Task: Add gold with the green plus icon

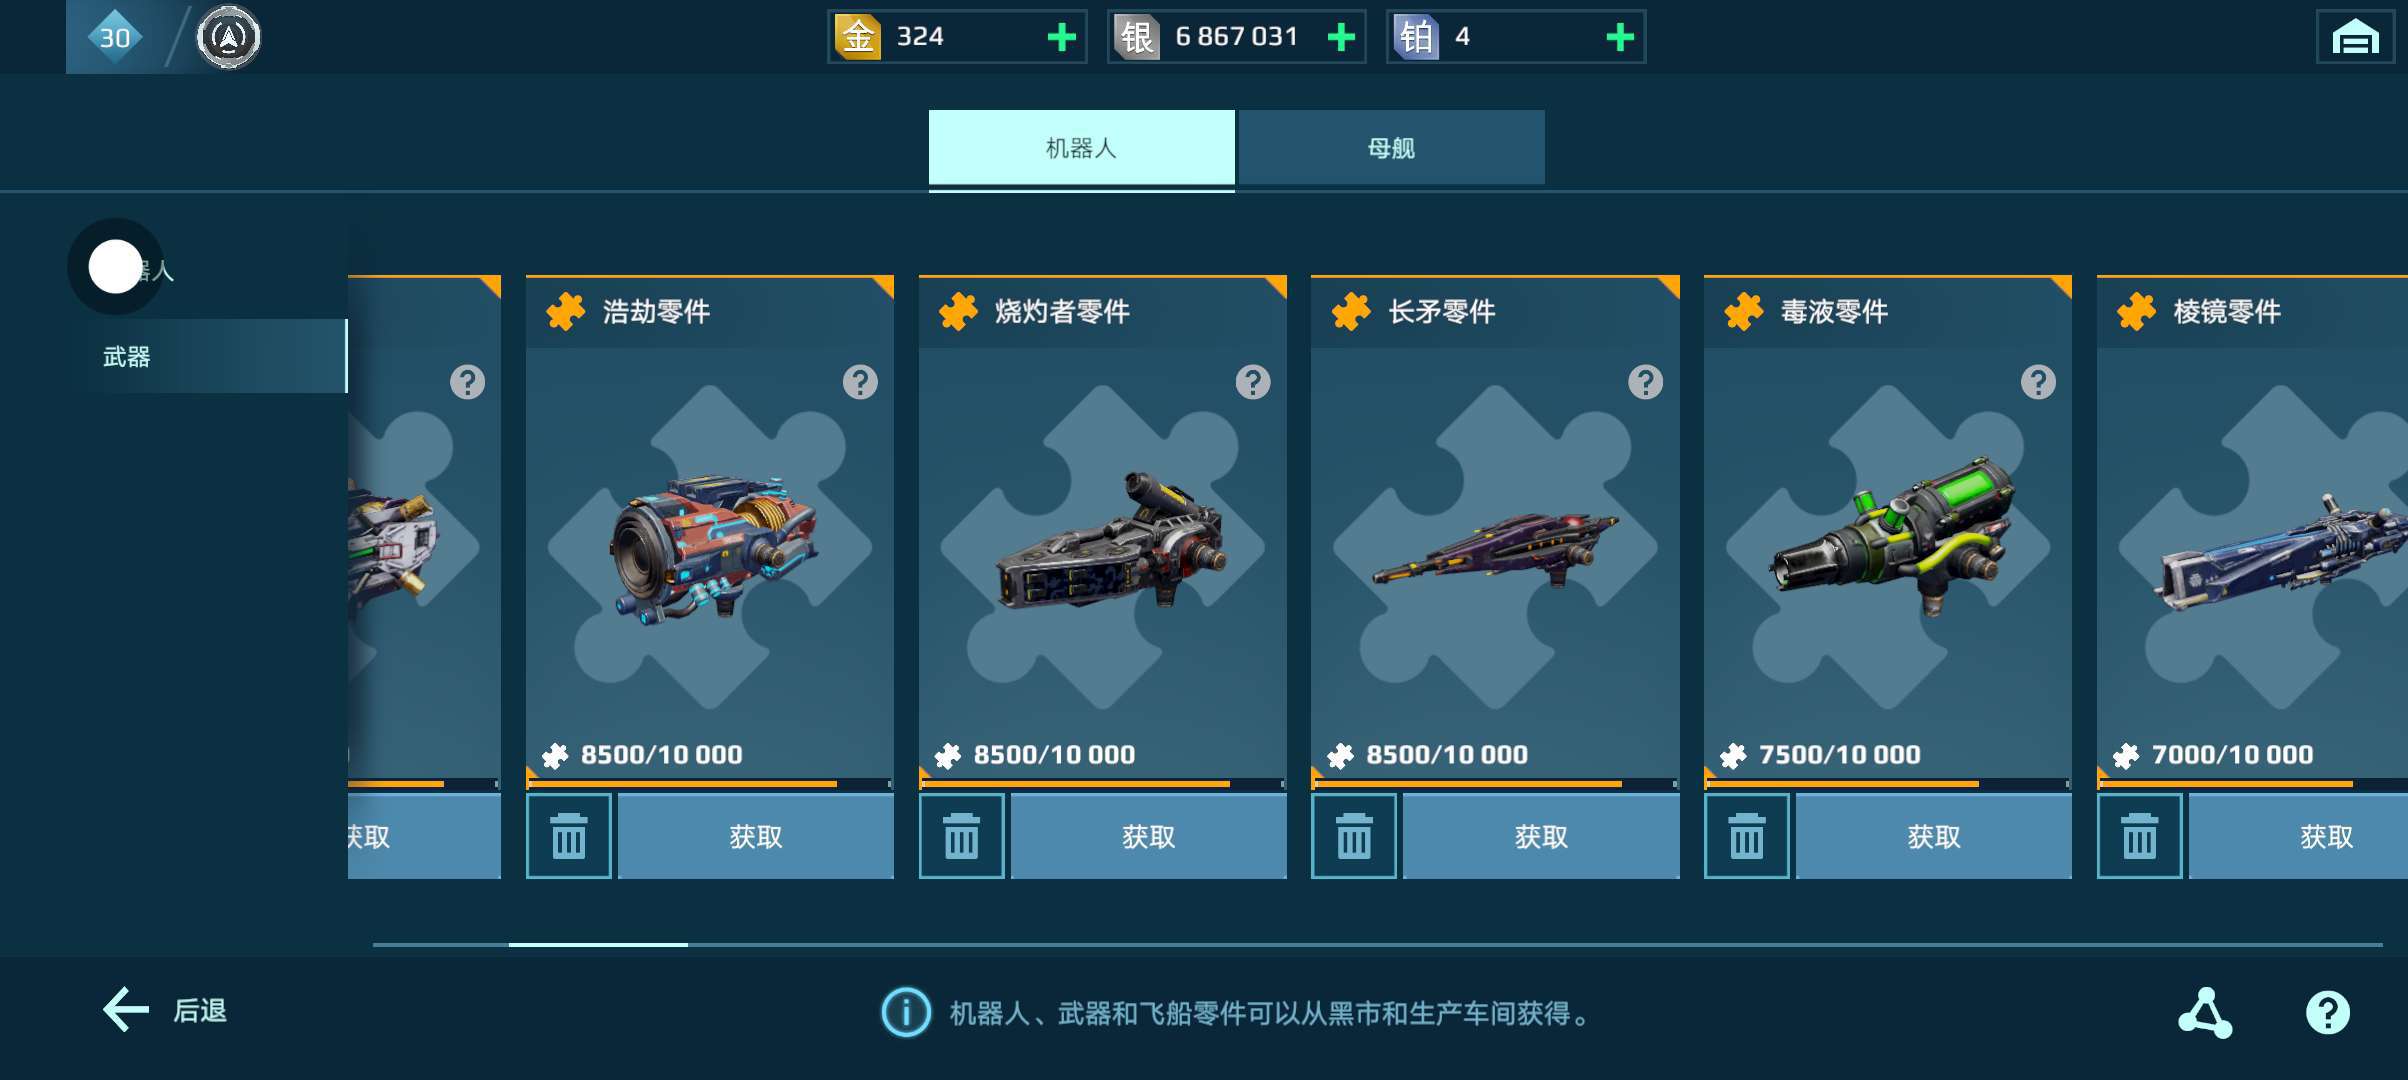Action: coord(1061,37)
